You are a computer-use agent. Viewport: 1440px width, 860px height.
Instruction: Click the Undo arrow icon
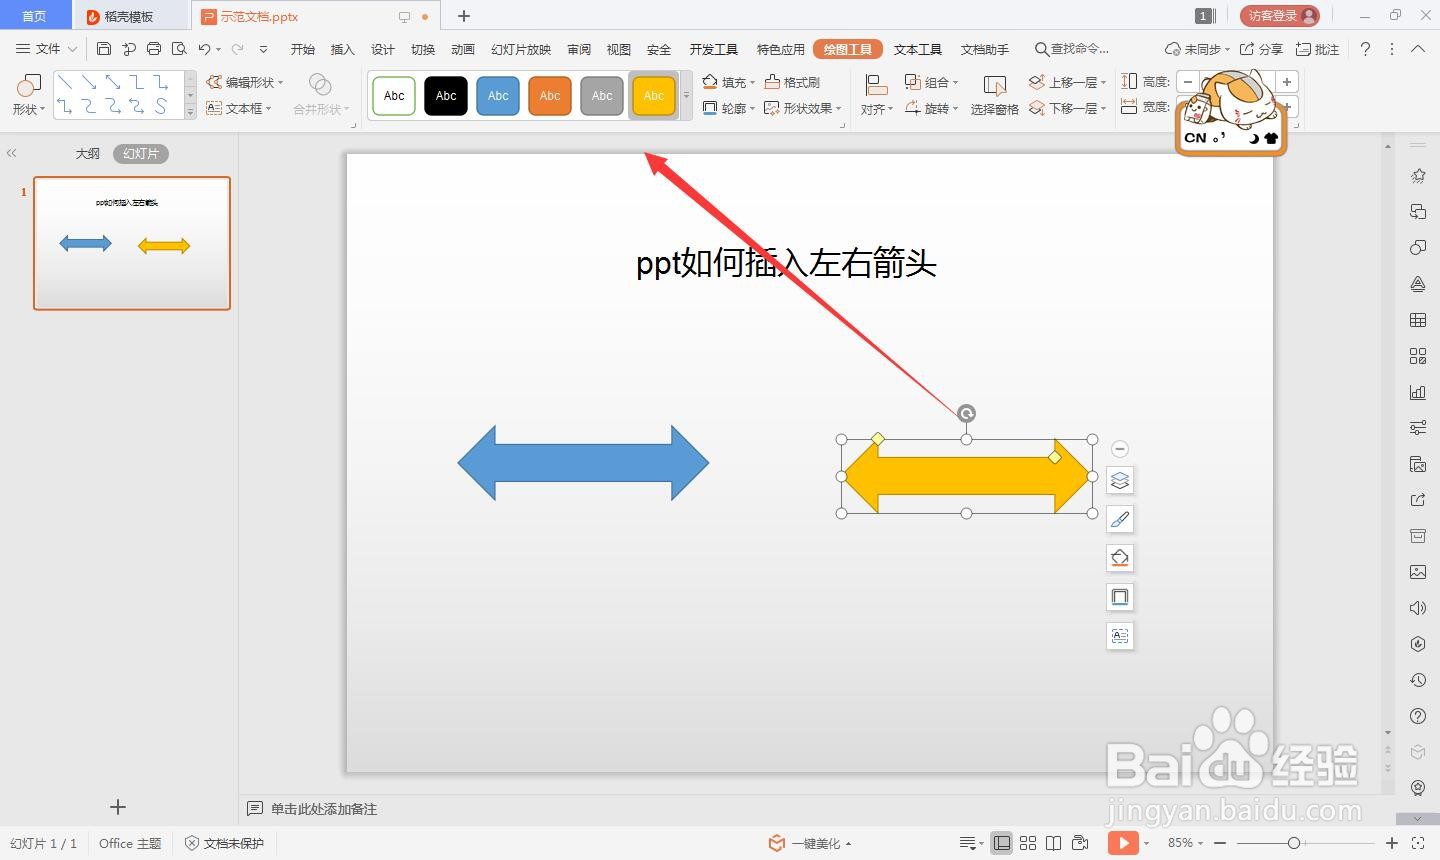click(x=204, y=48)
